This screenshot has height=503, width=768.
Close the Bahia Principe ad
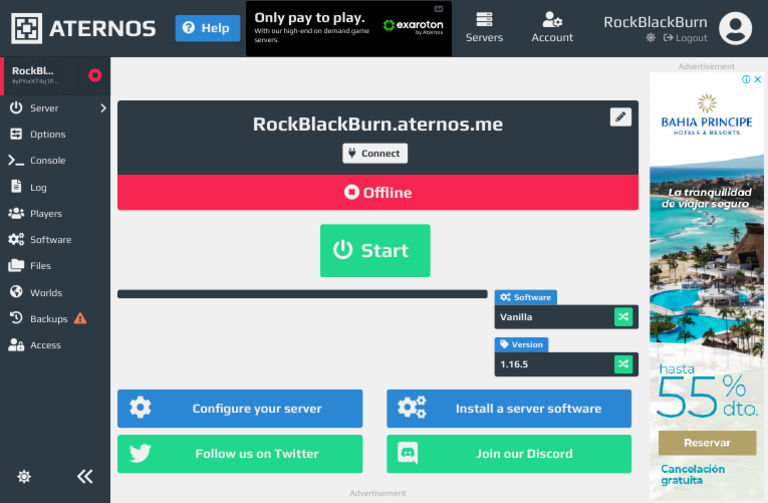(x=758, y=79)
